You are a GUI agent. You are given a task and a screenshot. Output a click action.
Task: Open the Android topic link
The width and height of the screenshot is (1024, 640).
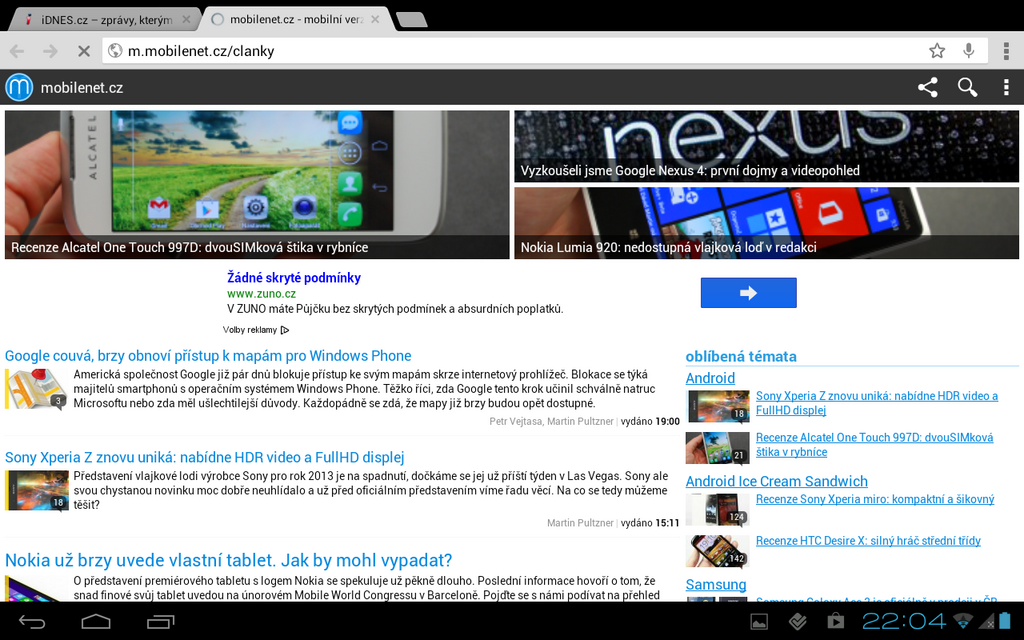click(x=710, y=378)
